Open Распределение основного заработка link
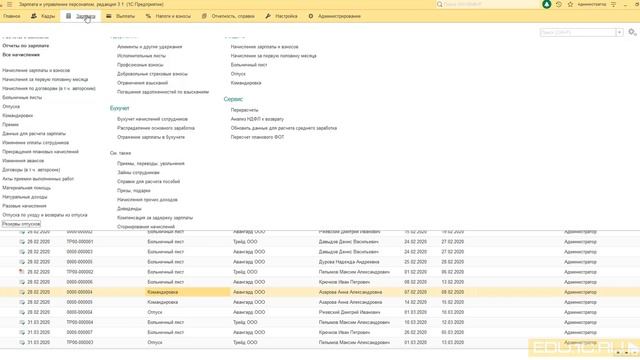Viewport: 640px width, 360px height. pyautogui.click(x=156, y=128)
